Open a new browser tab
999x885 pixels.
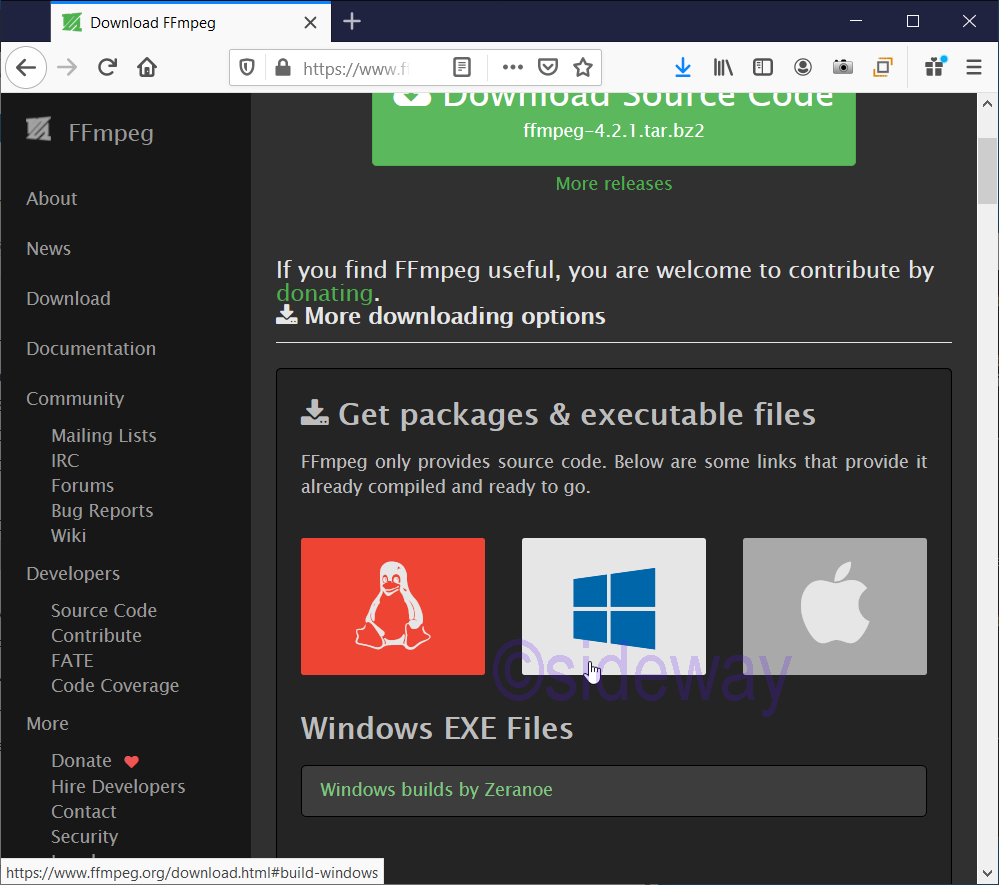[352, 22]
